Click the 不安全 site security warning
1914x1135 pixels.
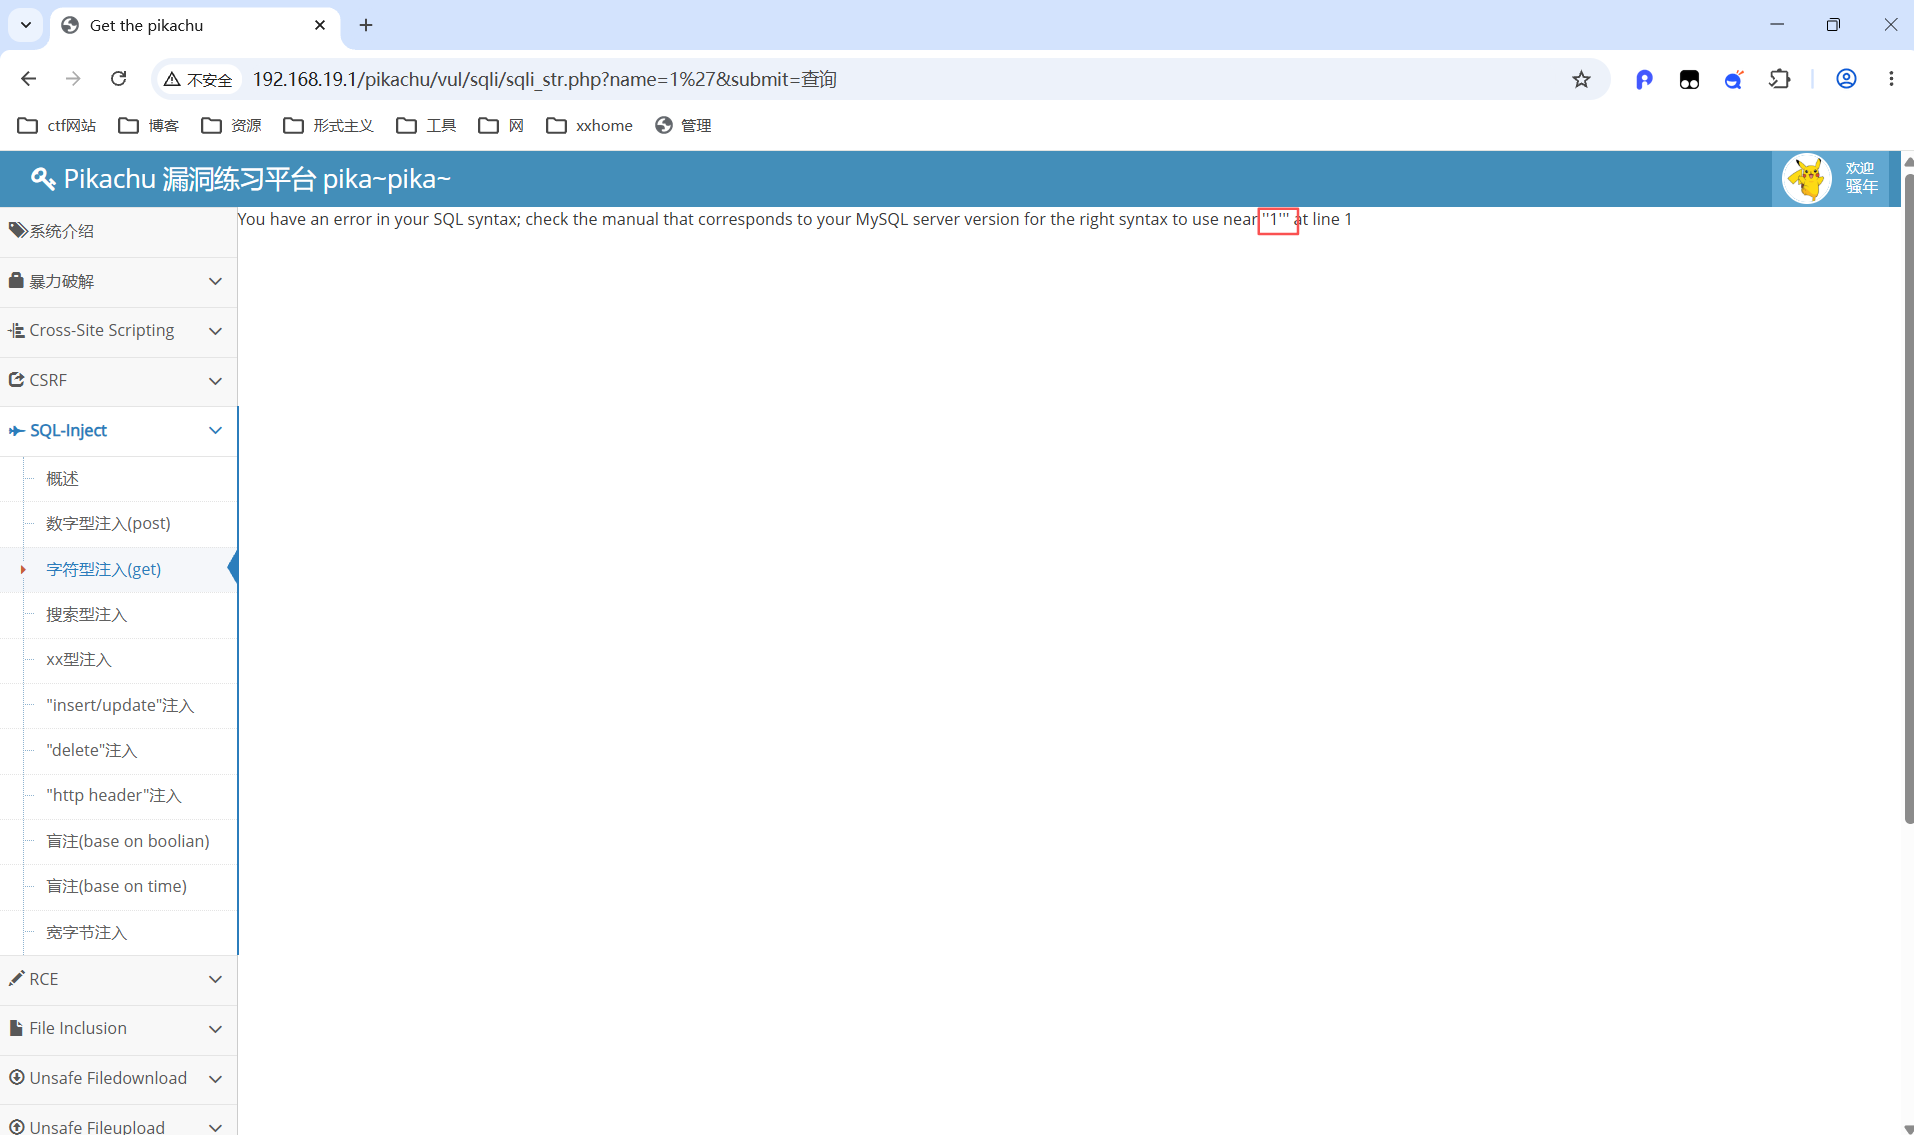pyautogui.click(x=199, y=79)
